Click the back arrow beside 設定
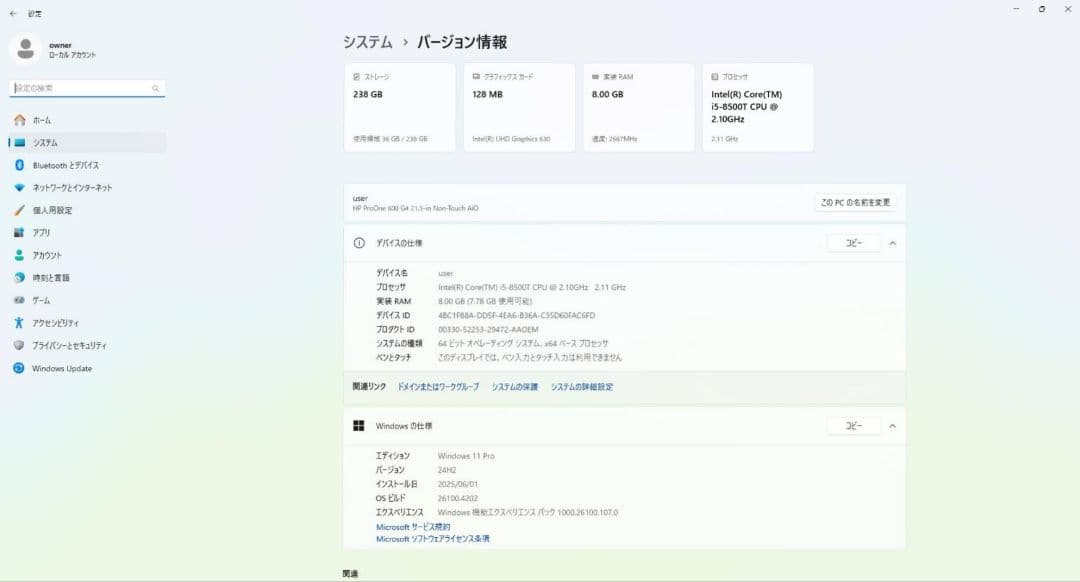 tap(15, 14)
